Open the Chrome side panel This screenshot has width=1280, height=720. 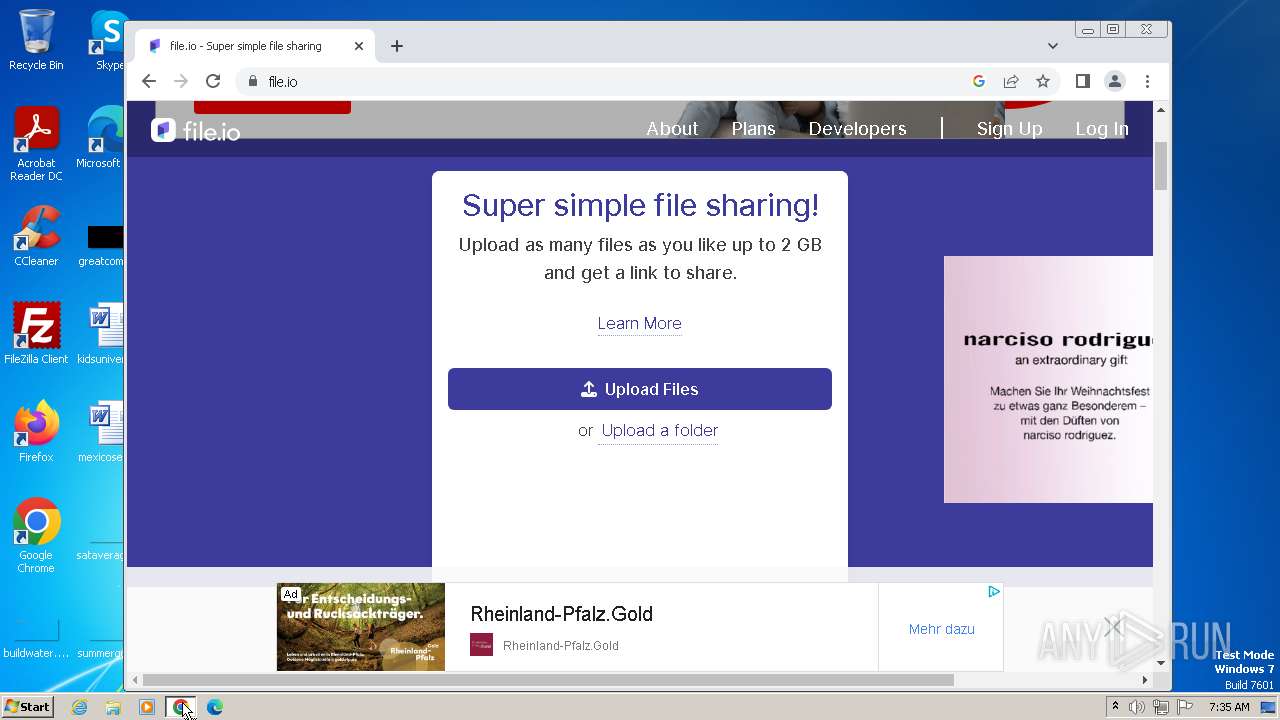coord(1082,81)
